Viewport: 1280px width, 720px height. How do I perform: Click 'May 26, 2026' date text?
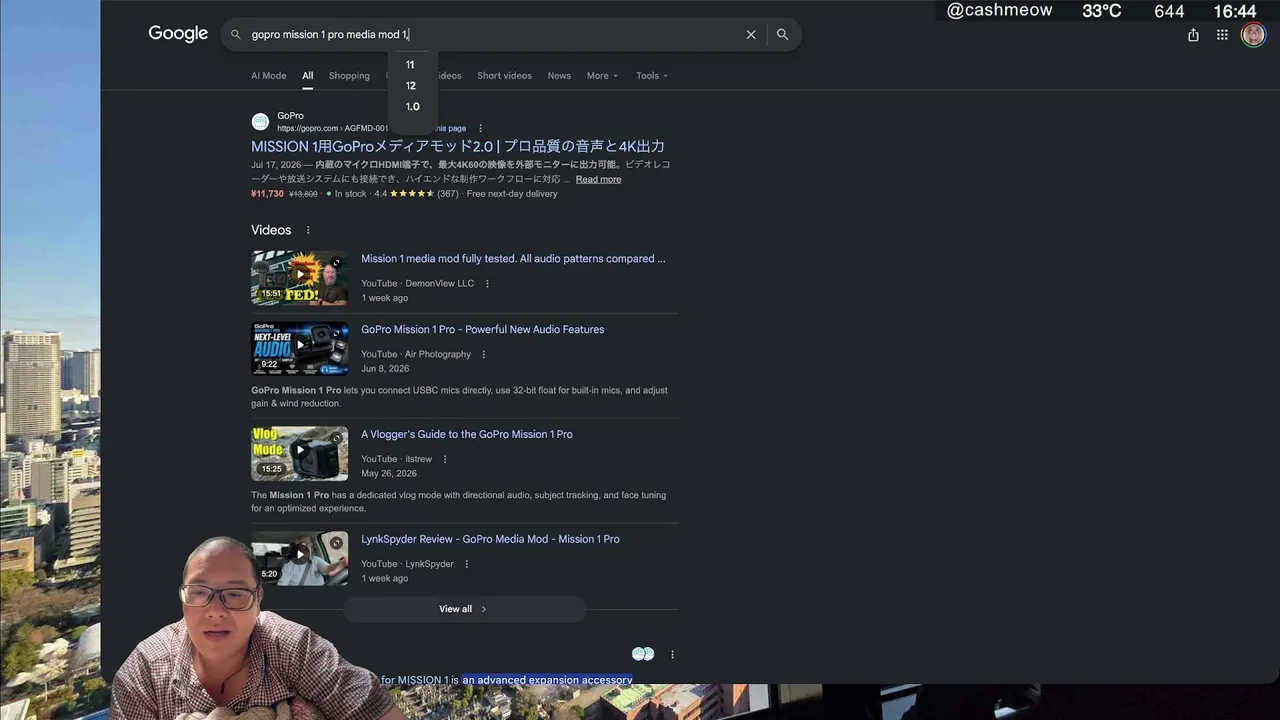pos(389,474)
